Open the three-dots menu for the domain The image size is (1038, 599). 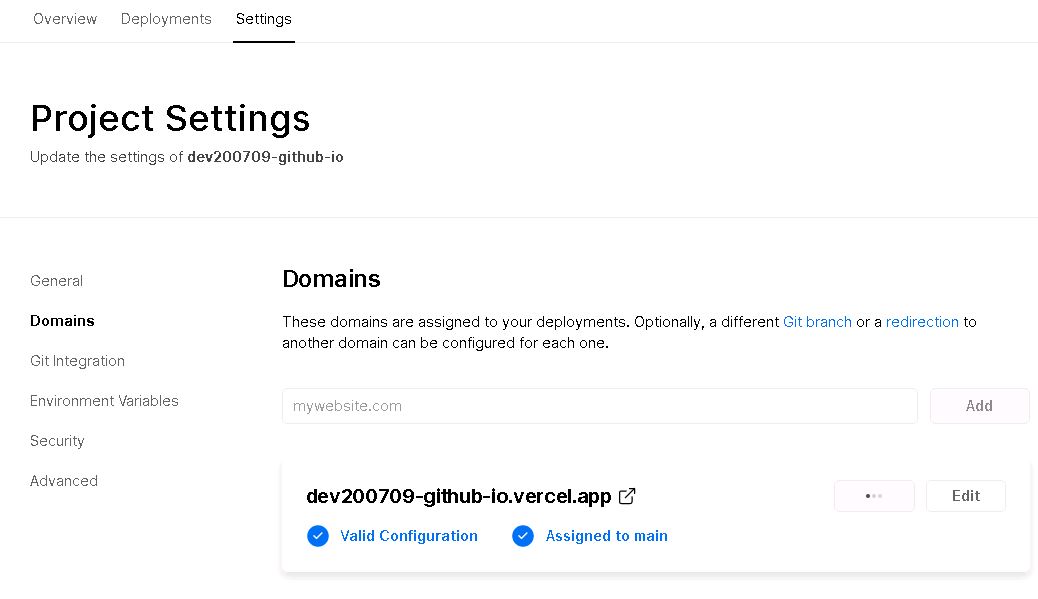[874, 496]
